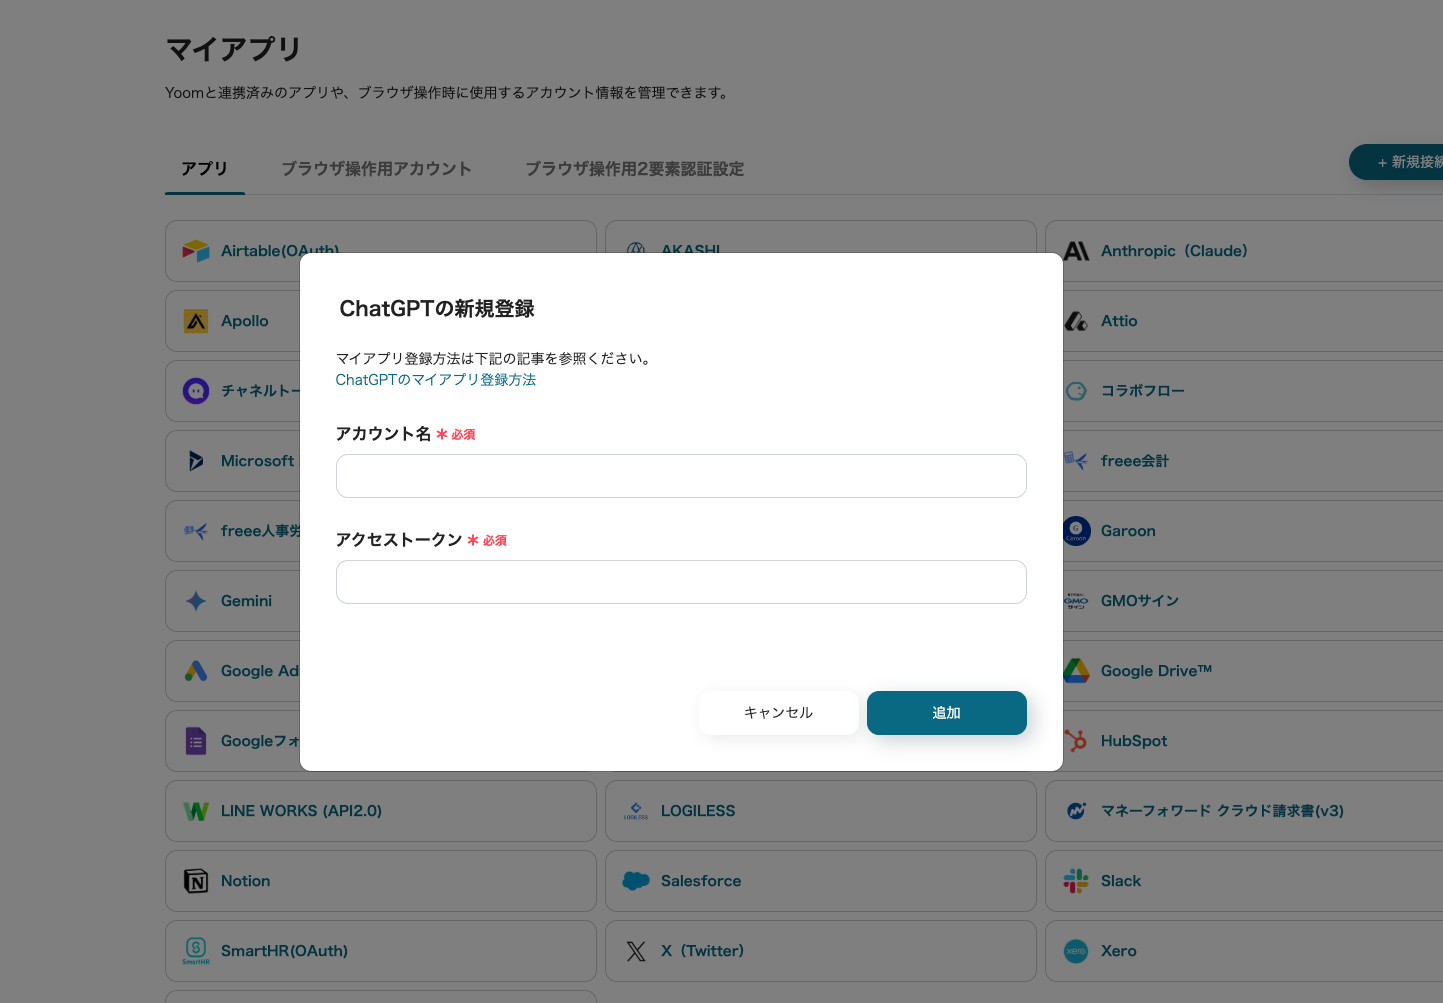Select the Attio app name
The image size is (1443, 1003).
click(1119, 321)
